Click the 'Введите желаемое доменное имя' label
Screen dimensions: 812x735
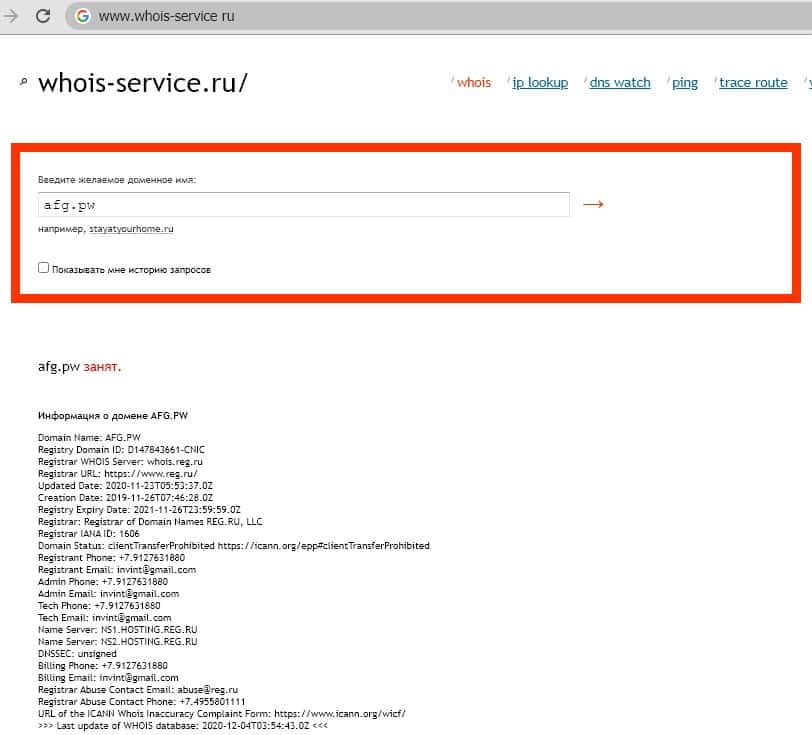tap(117, 180)
